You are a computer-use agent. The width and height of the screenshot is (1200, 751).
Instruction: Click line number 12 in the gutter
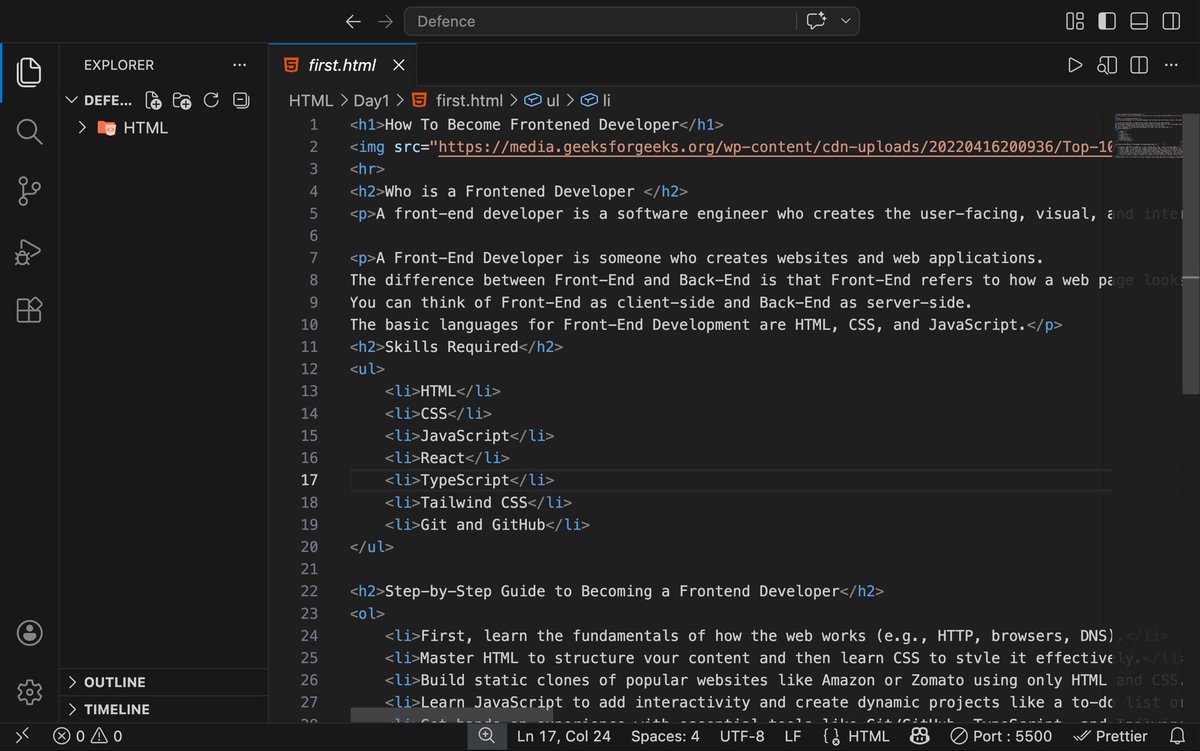click(309, 369)
